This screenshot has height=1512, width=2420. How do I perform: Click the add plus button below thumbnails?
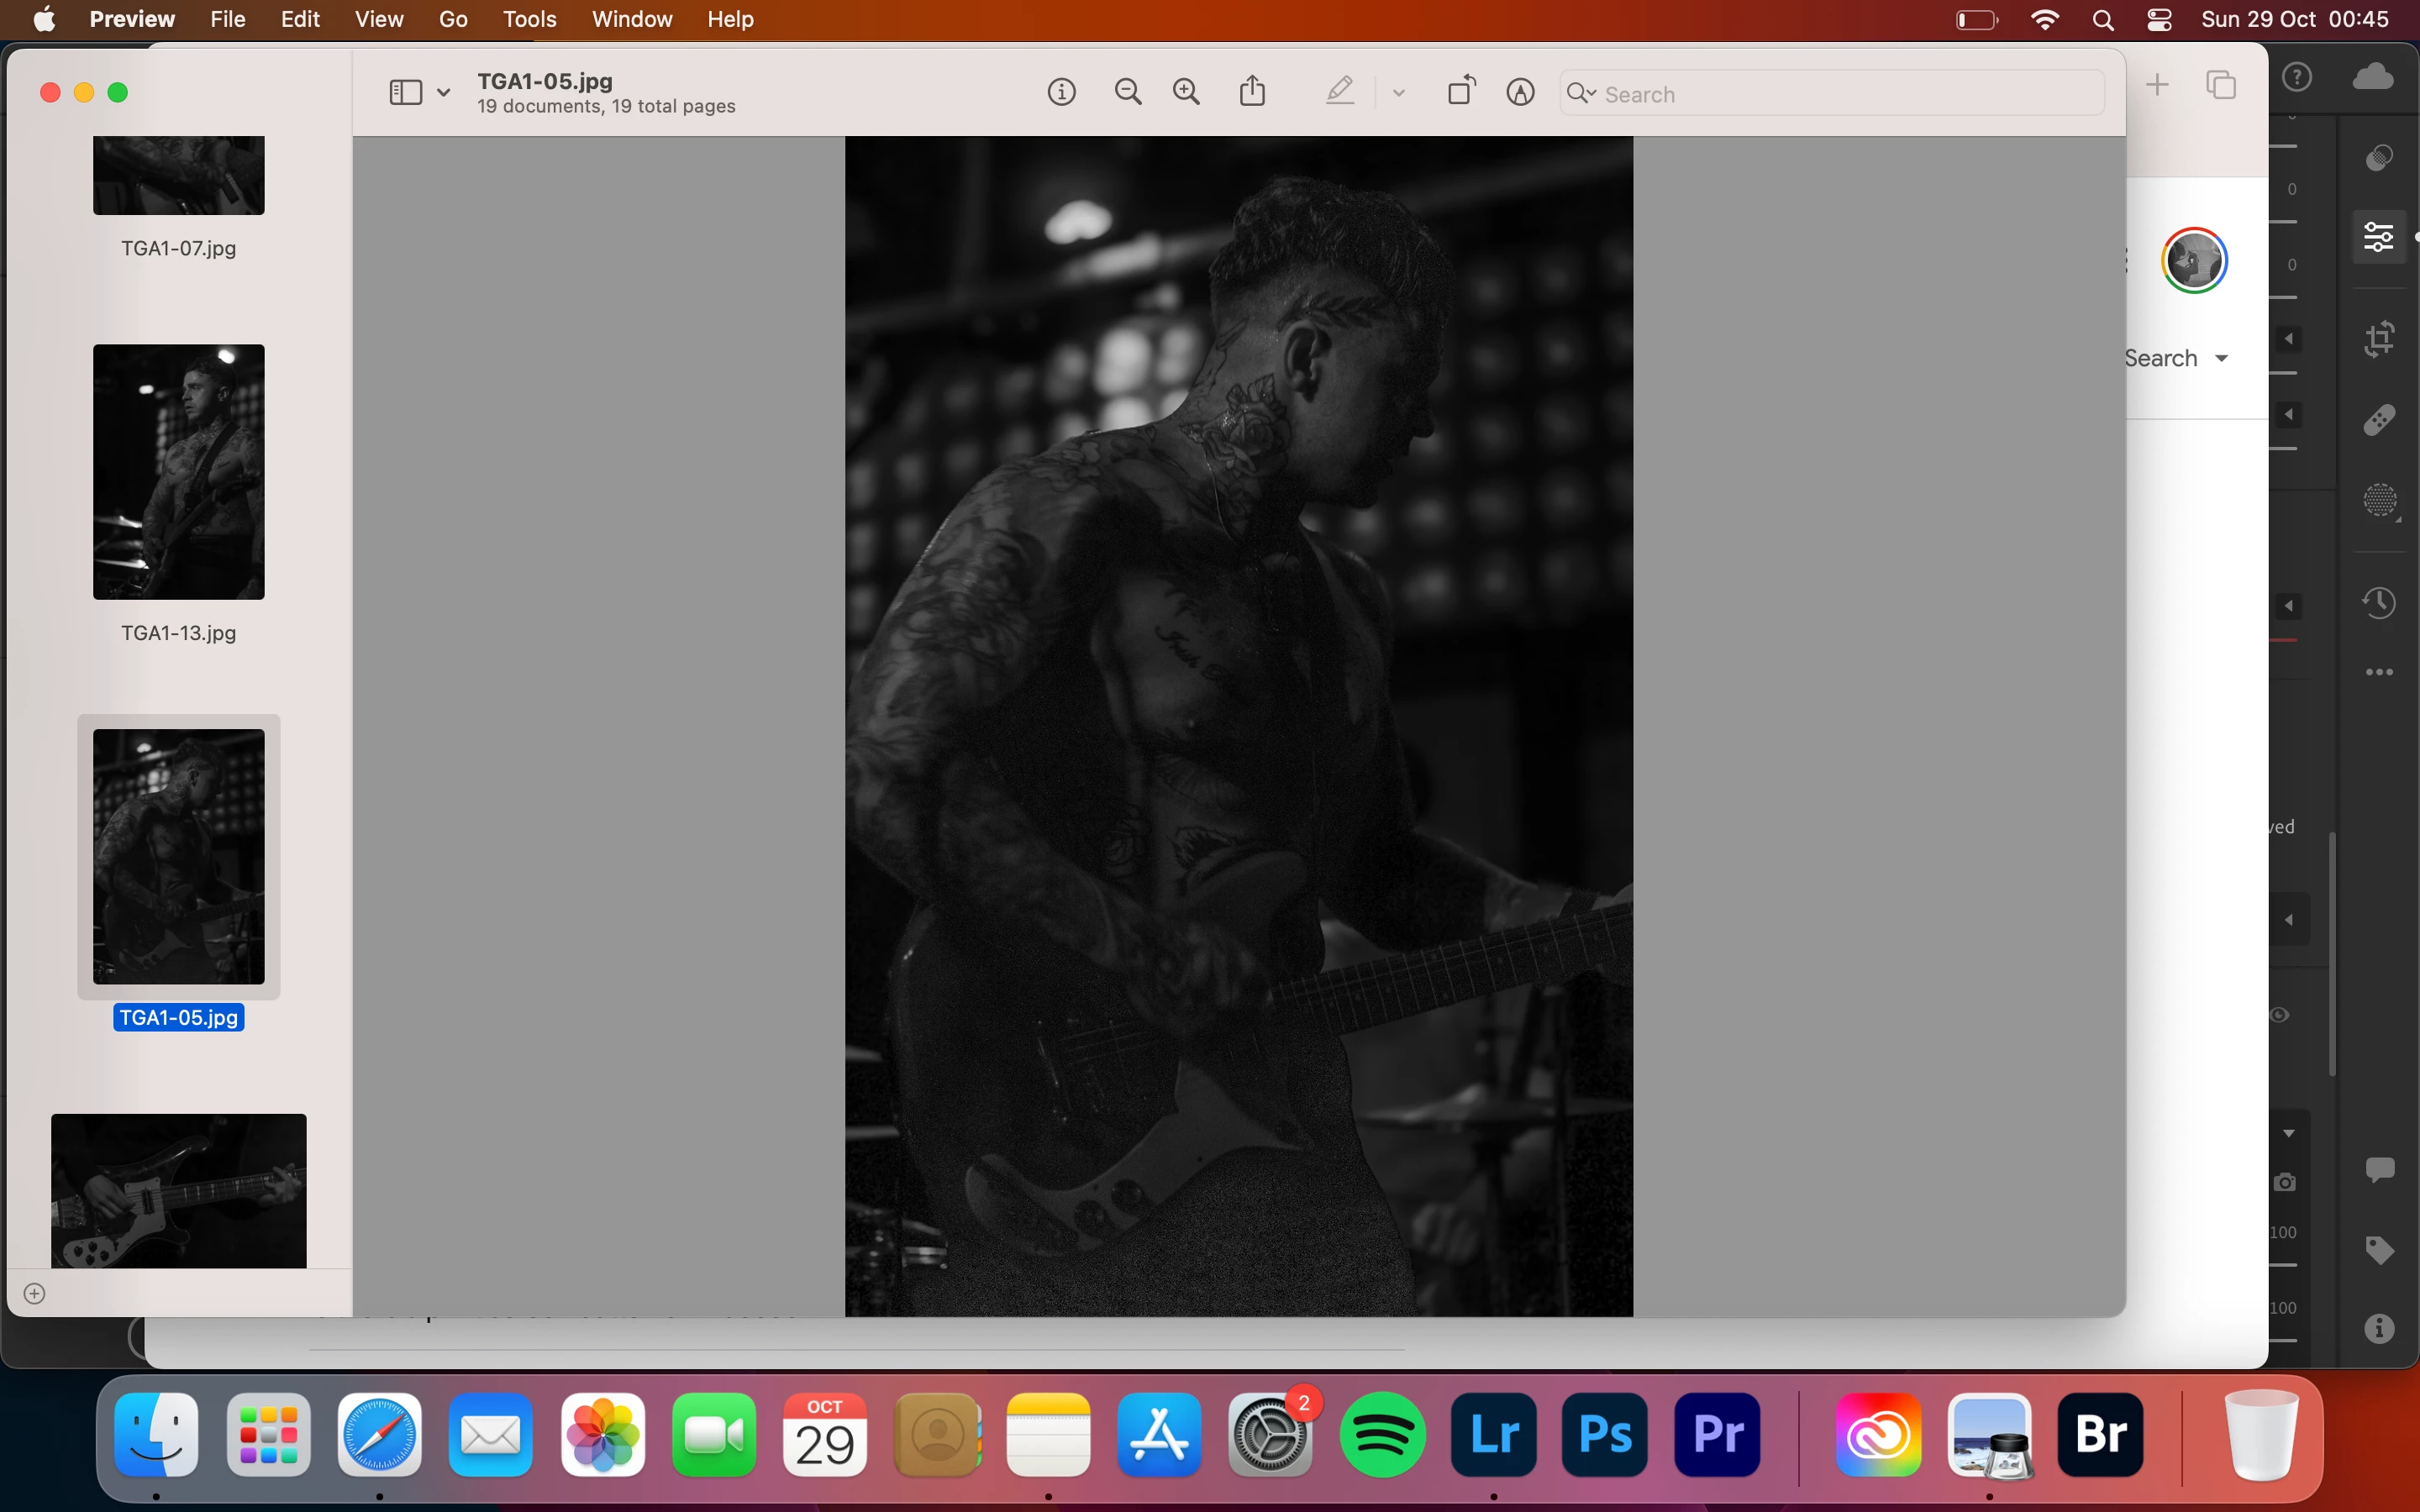tap(34, 1294)
